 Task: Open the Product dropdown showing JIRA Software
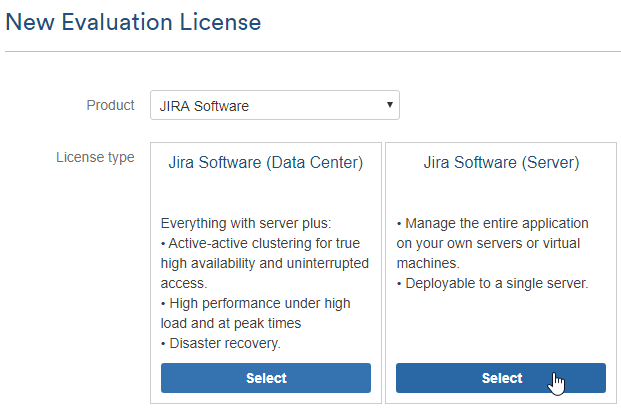[x=275, y=105]
